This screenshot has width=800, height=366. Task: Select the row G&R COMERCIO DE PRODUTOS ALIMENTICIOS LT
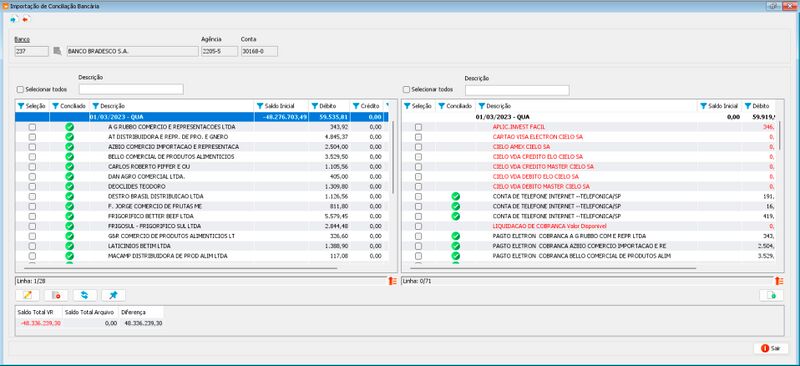pos(202,236)
